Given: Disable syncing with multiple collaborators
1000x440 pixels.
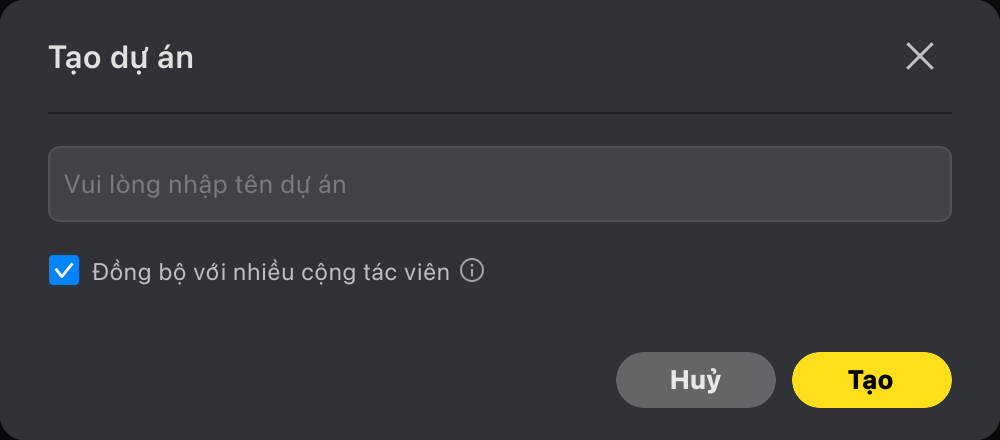Looking at the screenshot, I should pos(64,271).
